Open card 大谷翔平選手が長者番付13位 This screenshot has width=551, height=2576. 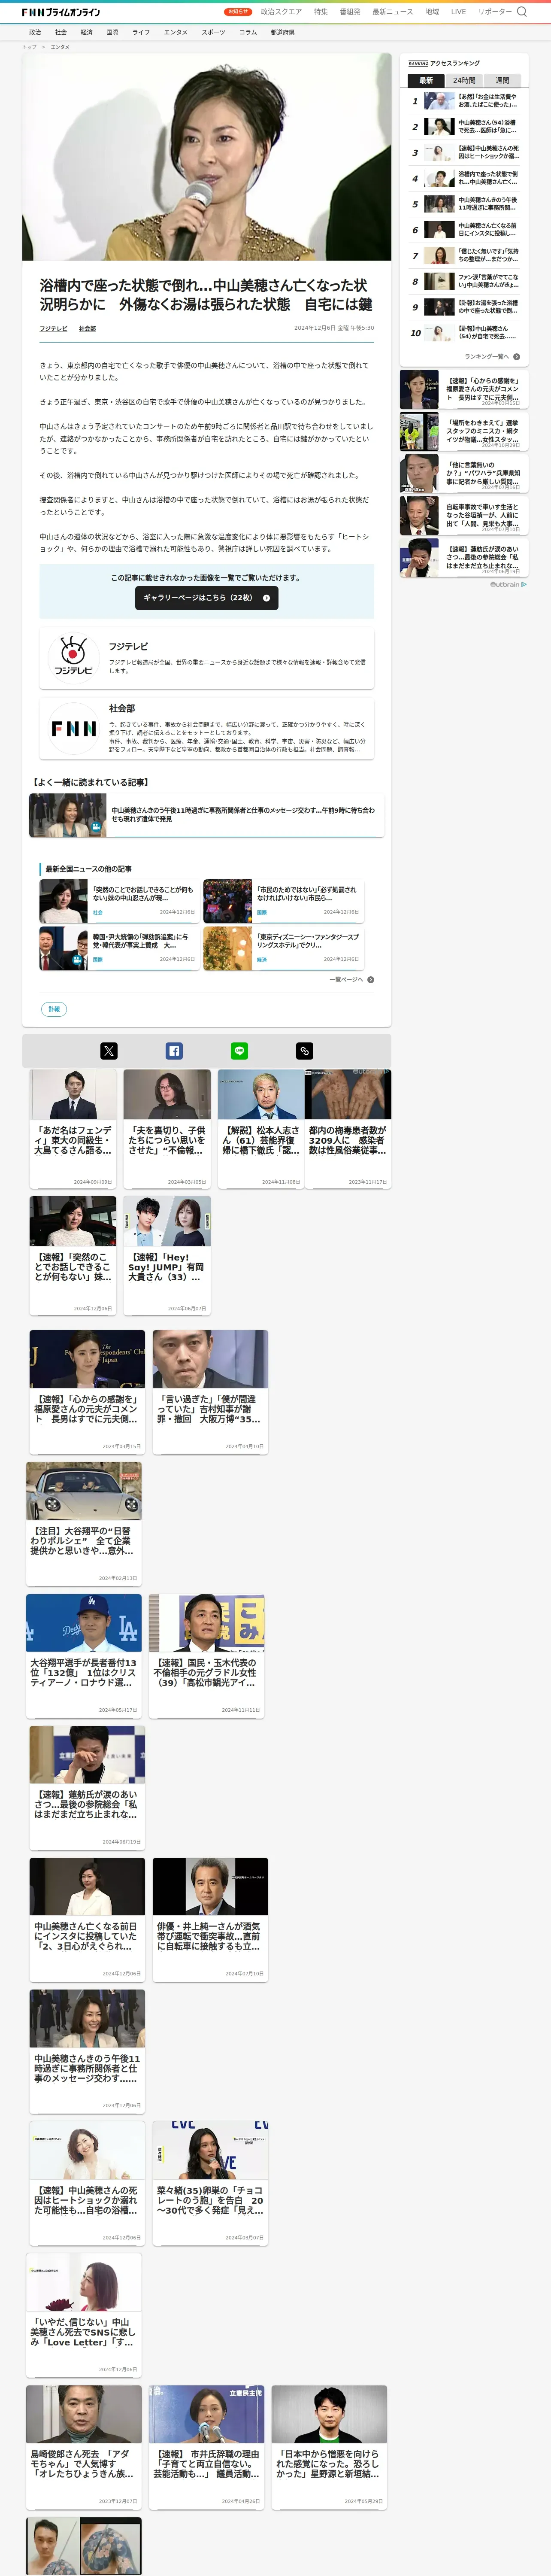click(84, 1656)
